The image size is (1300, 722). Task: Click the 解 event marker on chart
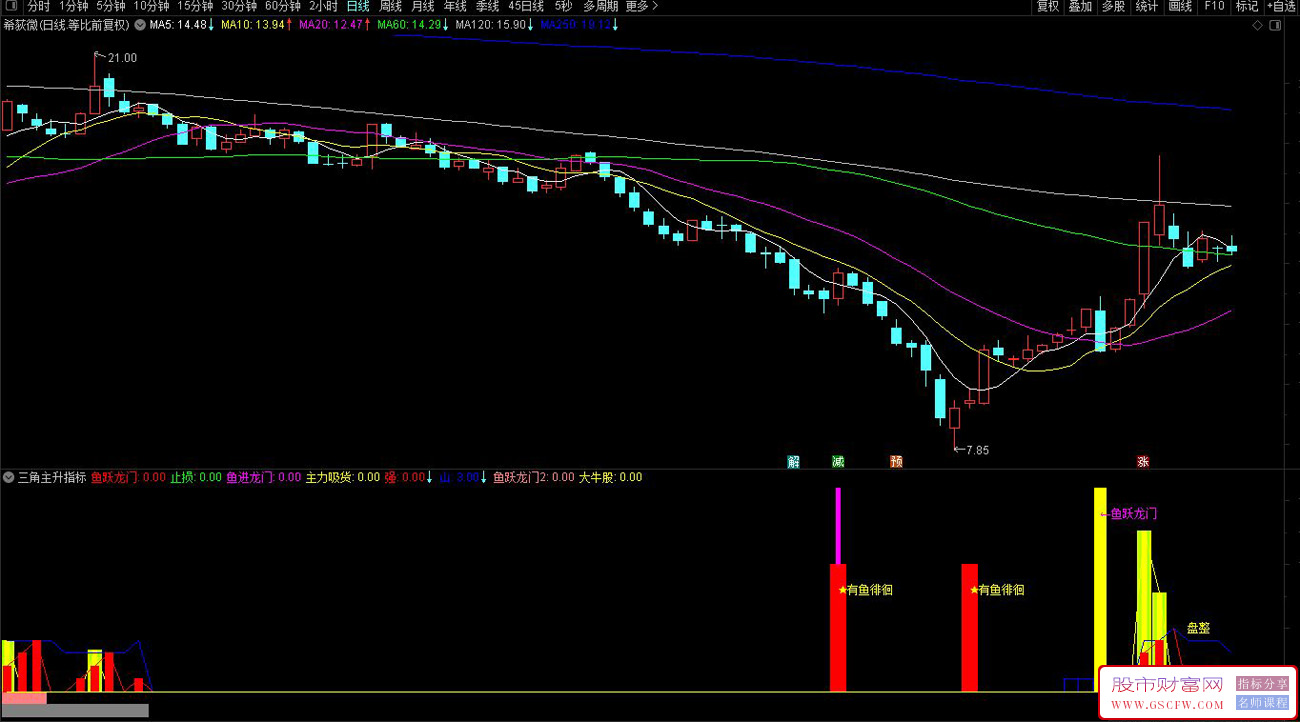(794, 462)
